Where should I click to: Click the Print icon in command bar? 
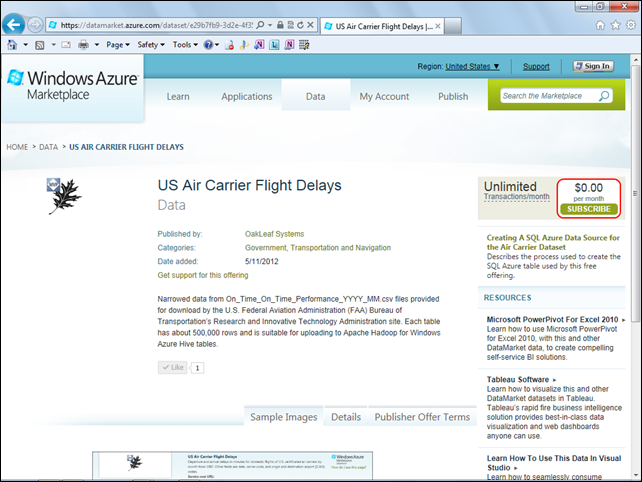tap(84, 45)
